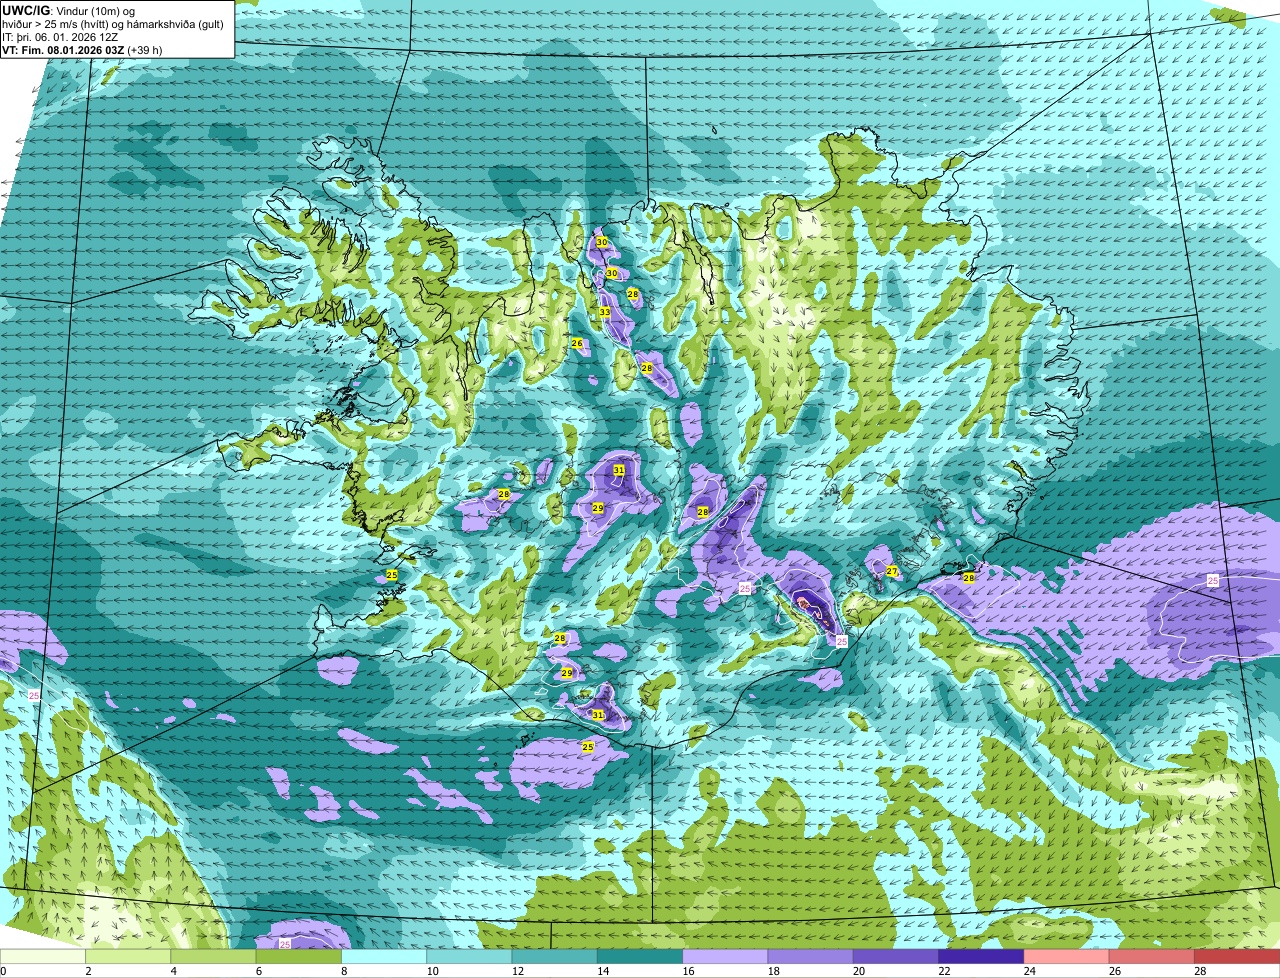Viewport: 1280px width, 978px height.
Task: Click the 'UWC/IG: Vindur (10m) og' title line
Action: [x=68, y=11]
